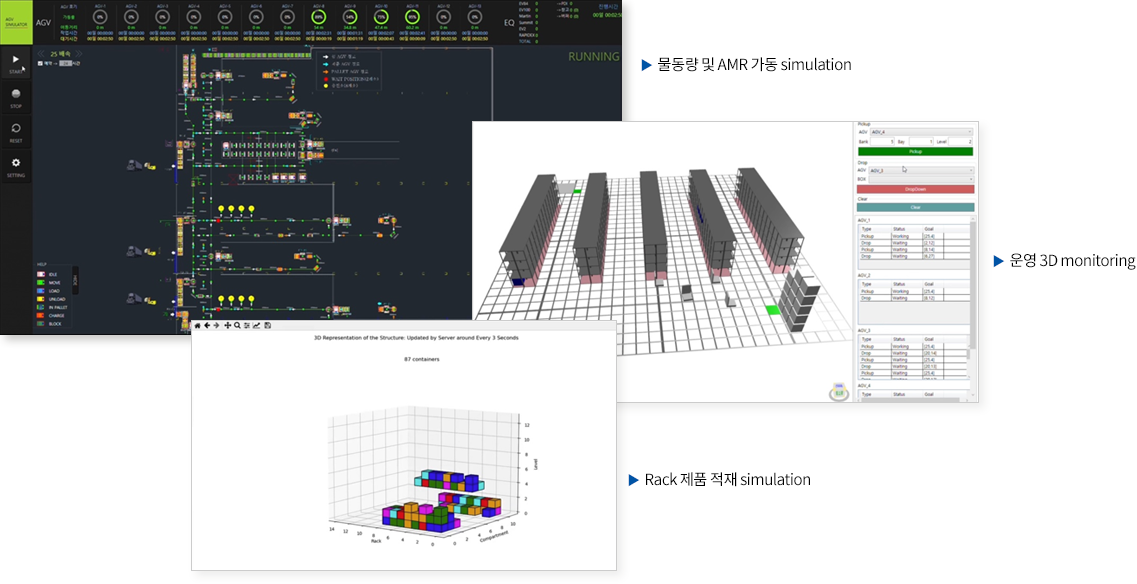This screenshot has height=584, width=1137.
Task: Click the AGV SIMULATOR green logo tile
Action: pyautogui.click(x=16, y=22)
